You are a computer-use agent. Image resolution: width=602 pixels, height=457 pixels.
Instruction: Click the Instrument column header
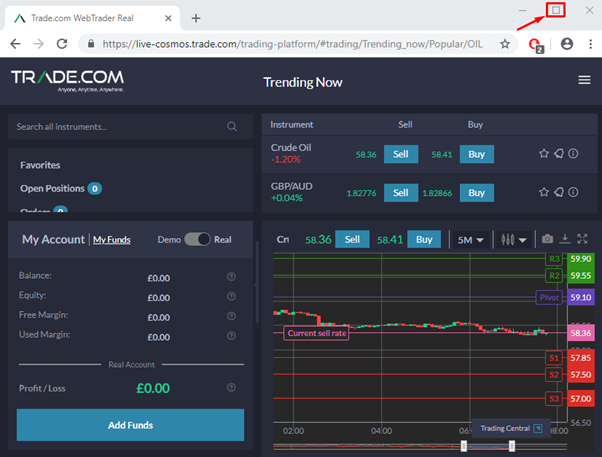click(x=291, y=124)
